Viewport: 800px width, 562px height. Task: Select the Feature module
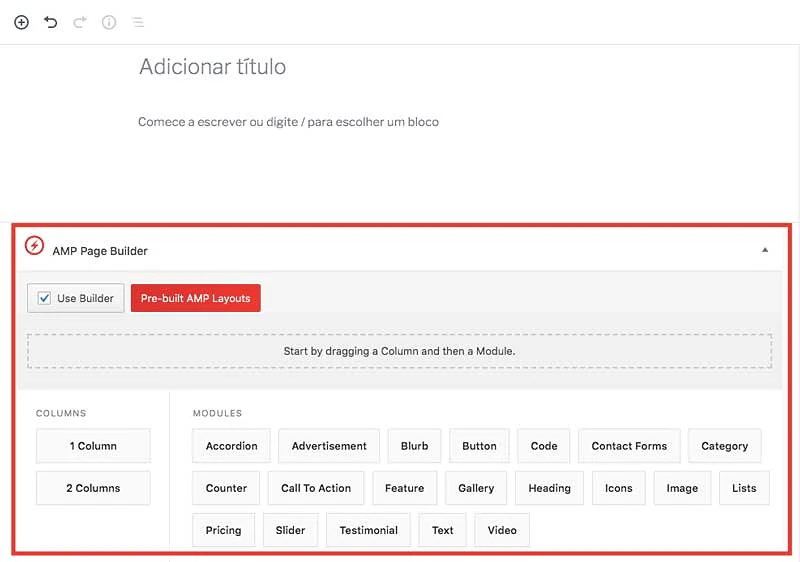[x=405, y=488]
